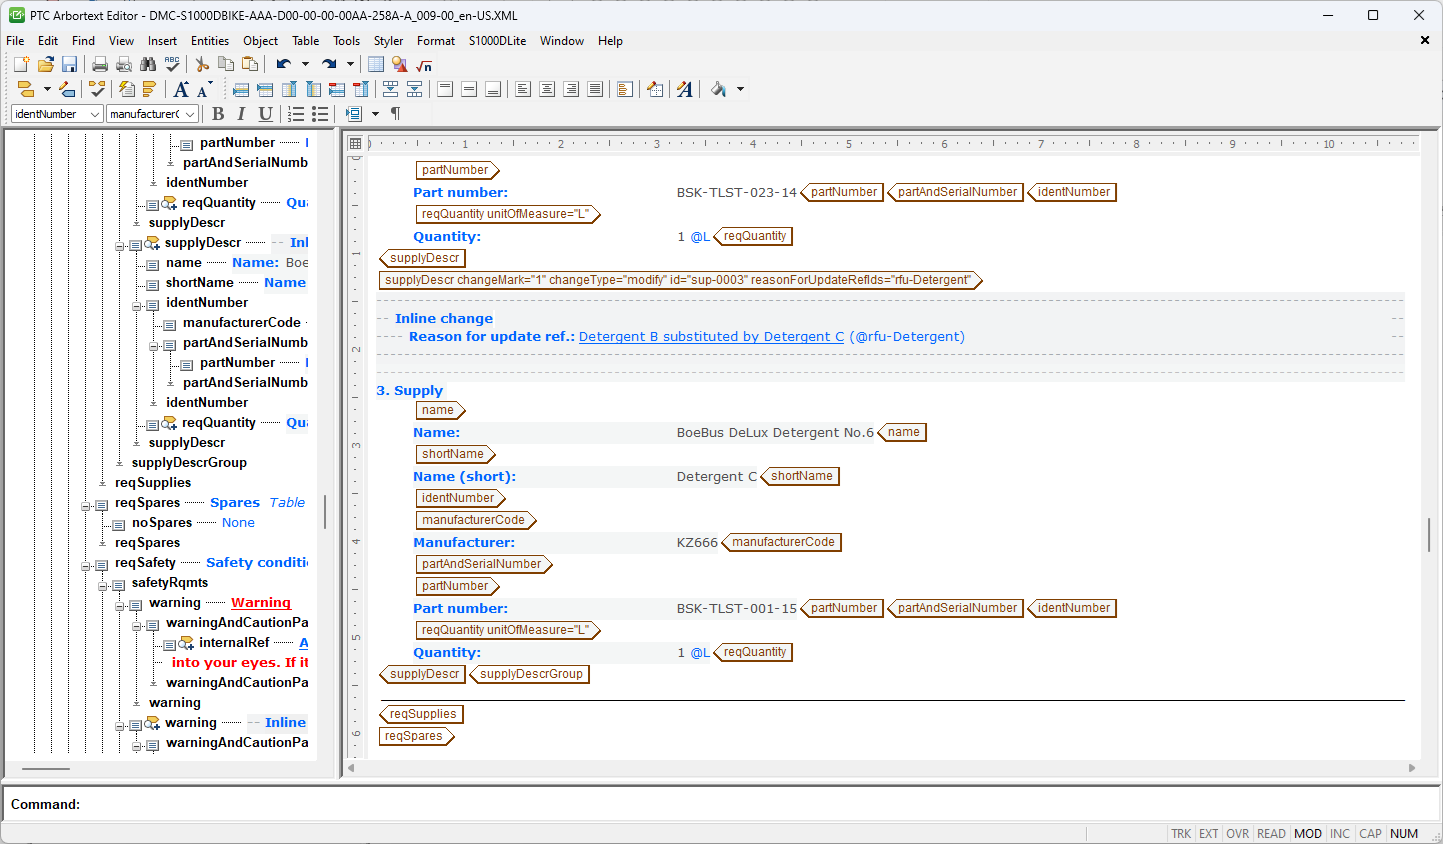Toggle italic formatting
The image size is (1443, 844).
coord(241,114)
